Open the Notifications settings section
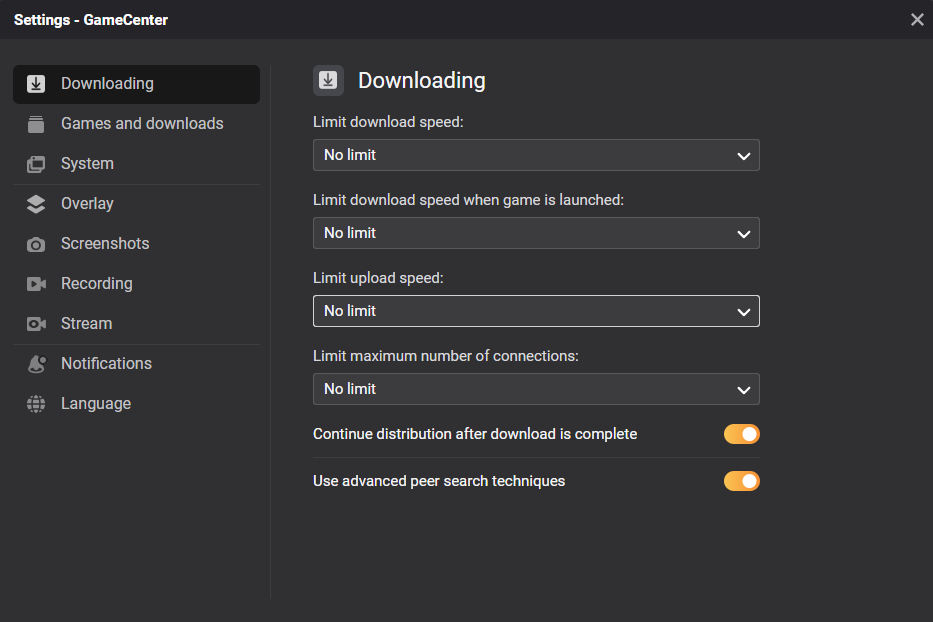Screen dimensions: 933x622 [106, 364]
